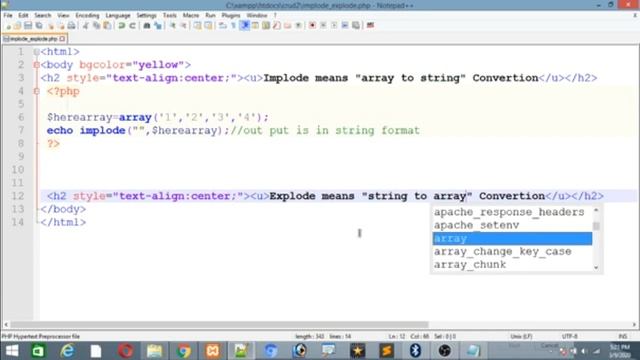Place cursor on the 'echo implode' line
640x360 pixels.
click(x=233, y=131)
